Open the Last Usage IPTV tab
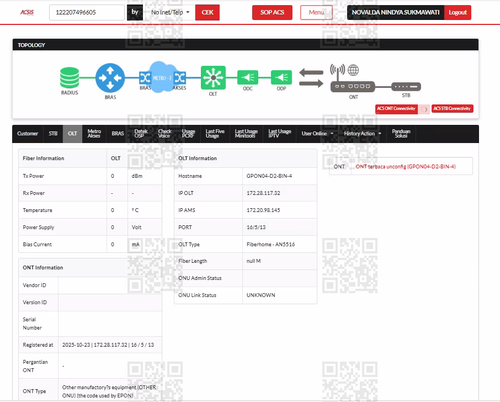This screenshot has height=402, width=500. pos(280,134)
